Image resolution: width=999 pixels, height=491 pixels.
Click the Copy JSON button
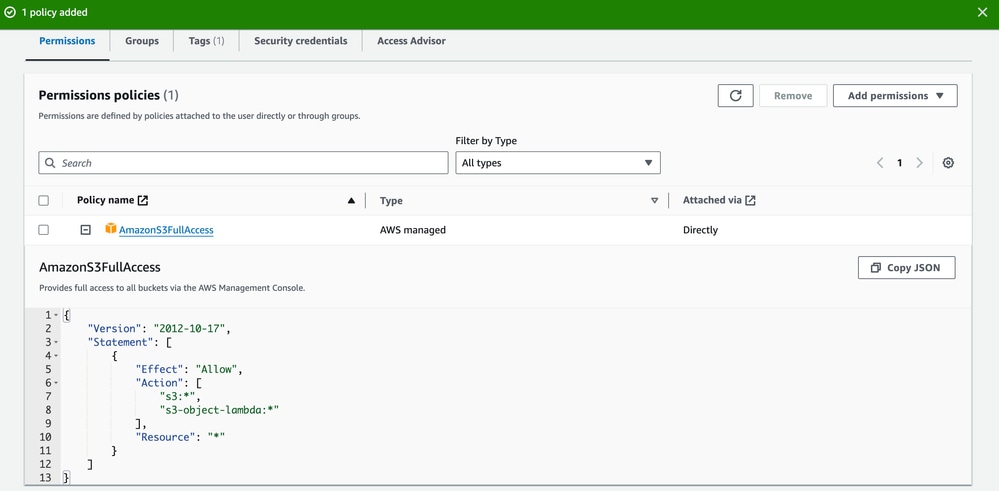[x=907, y=267]
